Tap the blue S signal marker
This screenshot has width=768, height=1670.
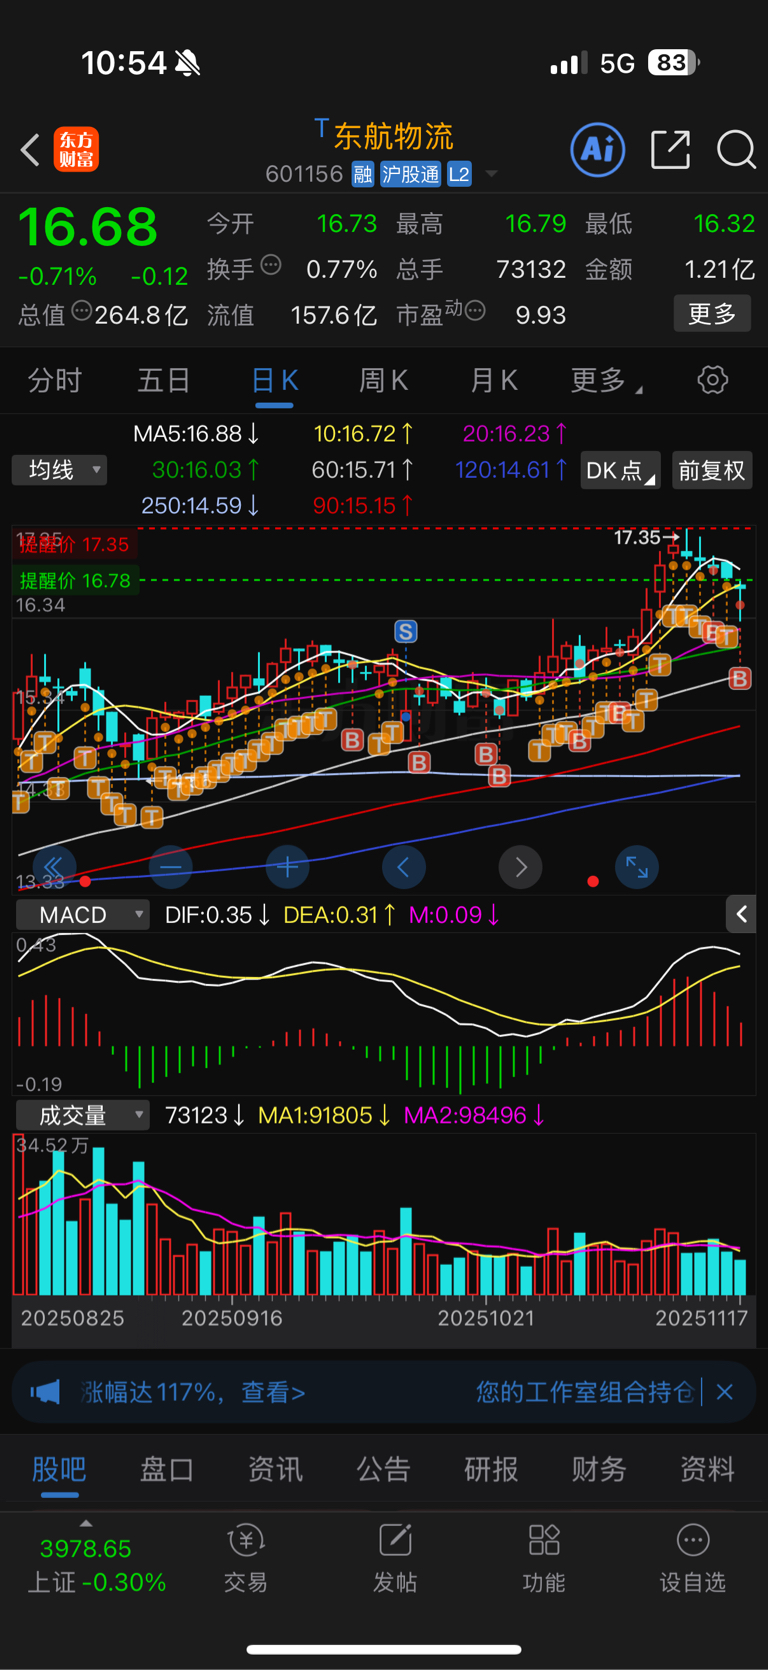click(405, 631)
